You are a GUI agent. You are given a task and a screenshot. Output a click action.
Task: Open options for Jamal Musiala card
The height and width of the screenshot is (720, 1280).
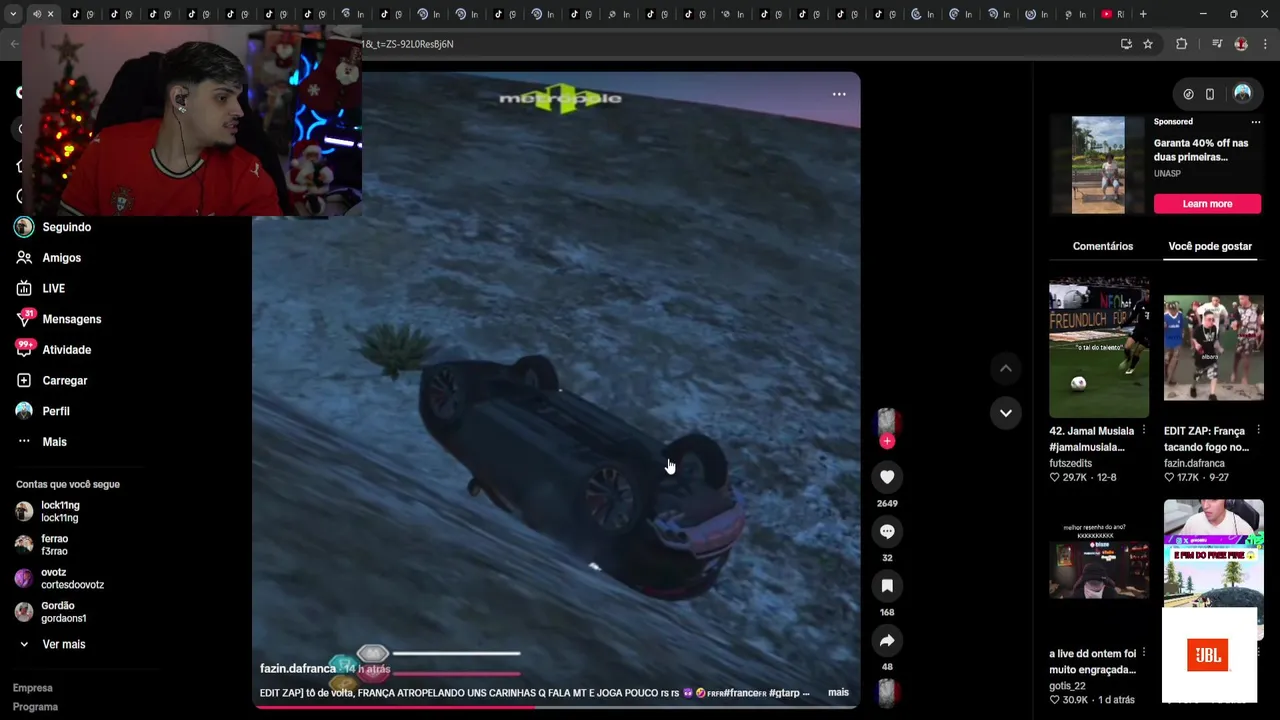[x=1144, y=430]
